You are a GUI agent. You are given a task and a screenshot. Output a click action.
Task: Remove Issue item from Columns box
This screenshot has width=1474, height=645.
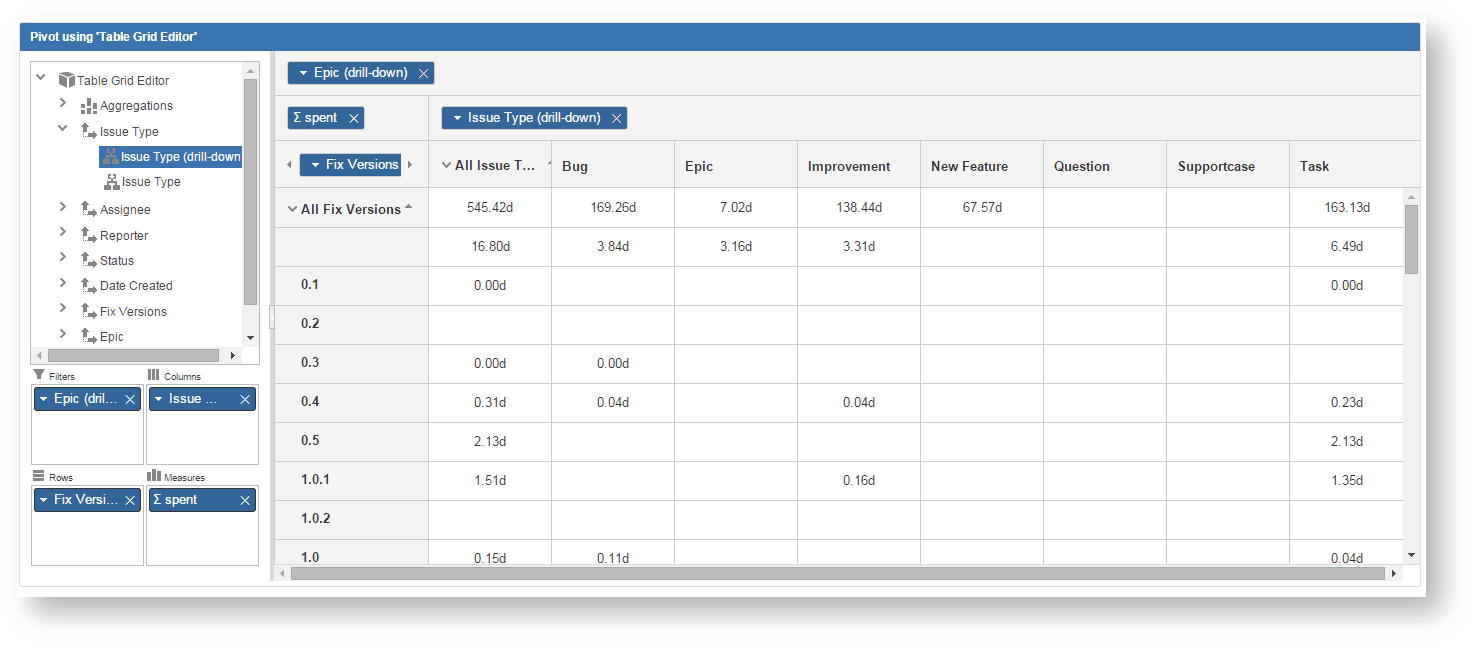click(245, 399)
